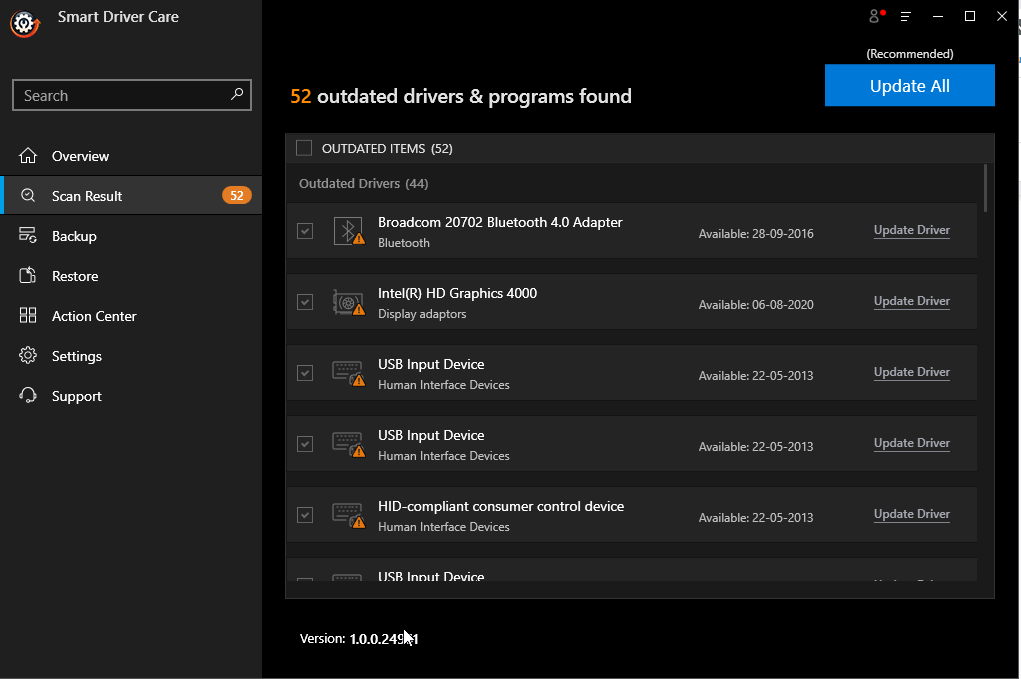Collapse the Outdated Drivers (44) section

coord(362,184)
